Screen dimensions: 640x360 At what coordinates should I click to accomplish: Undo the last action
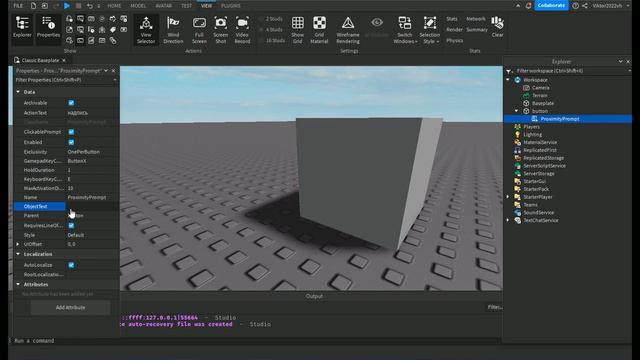pyautogui.click(x=89, y=6)
